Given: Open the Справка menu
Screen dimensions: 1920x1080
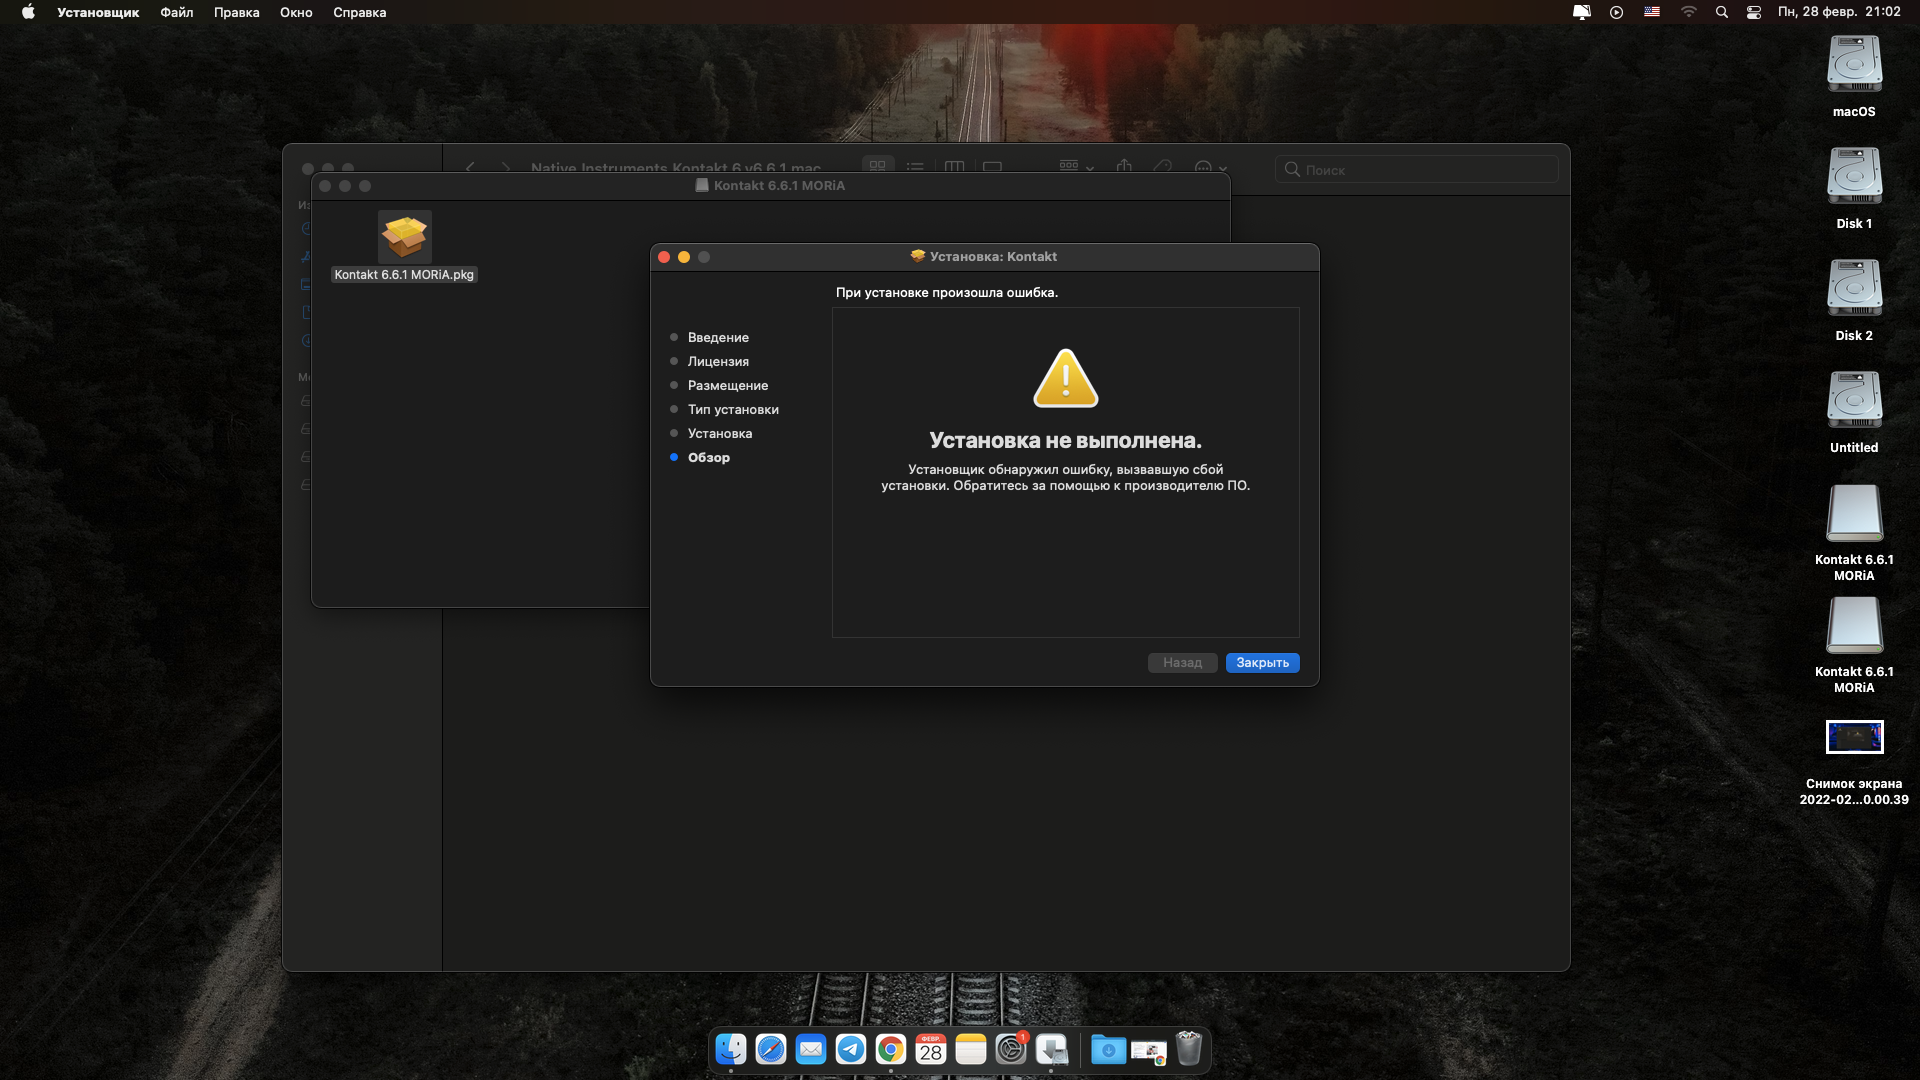Looking at the screenshot, I should click(359, 12).
